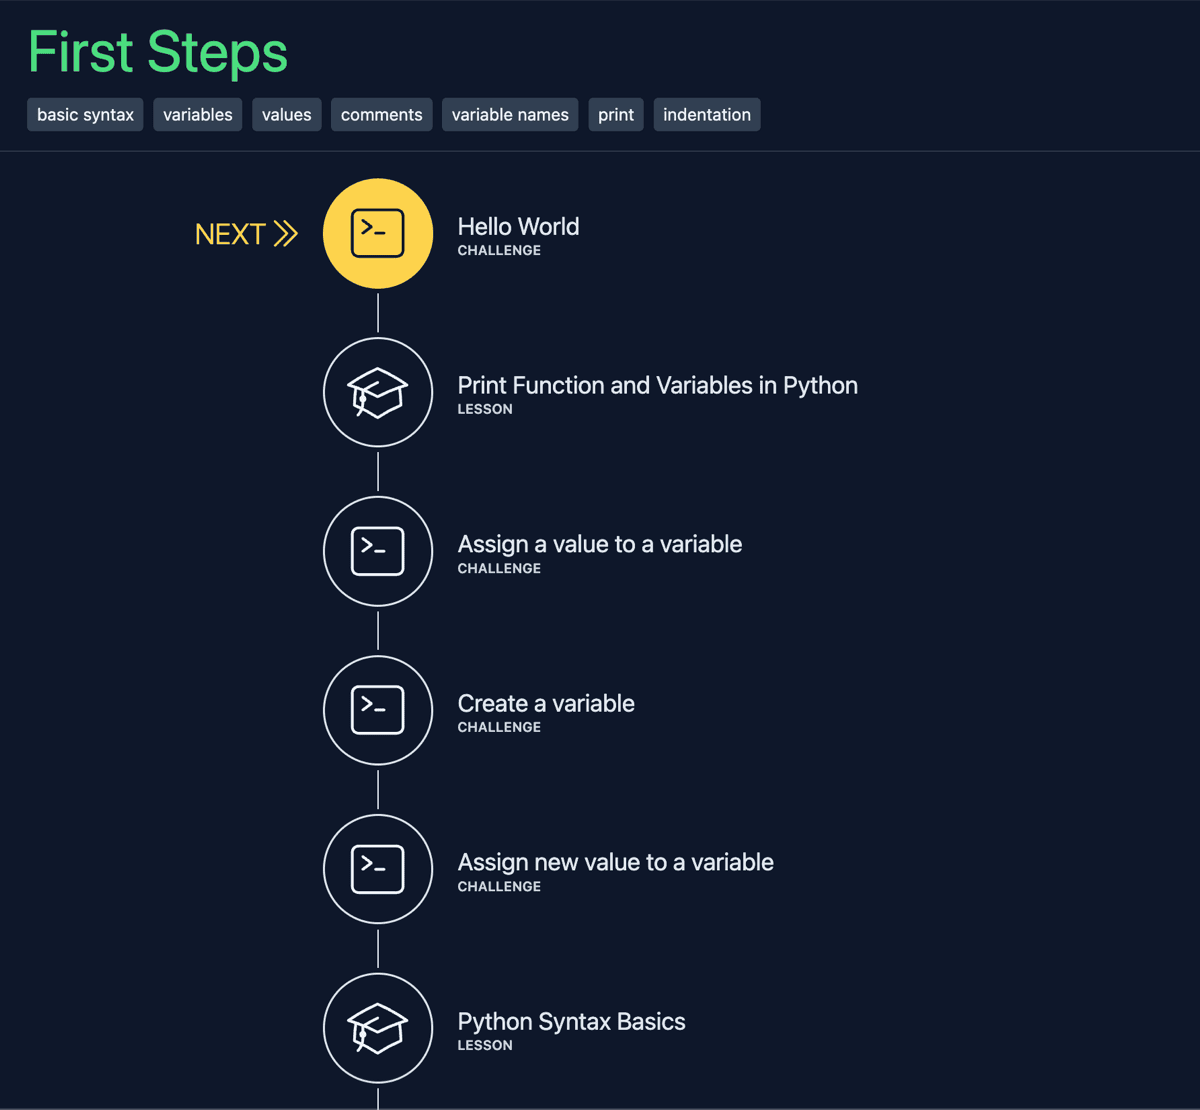The width and height of the screenshot is (1200, 1110).
Task: Open the Print Function and Variables in Python lesson
Action: pos(657,385)
